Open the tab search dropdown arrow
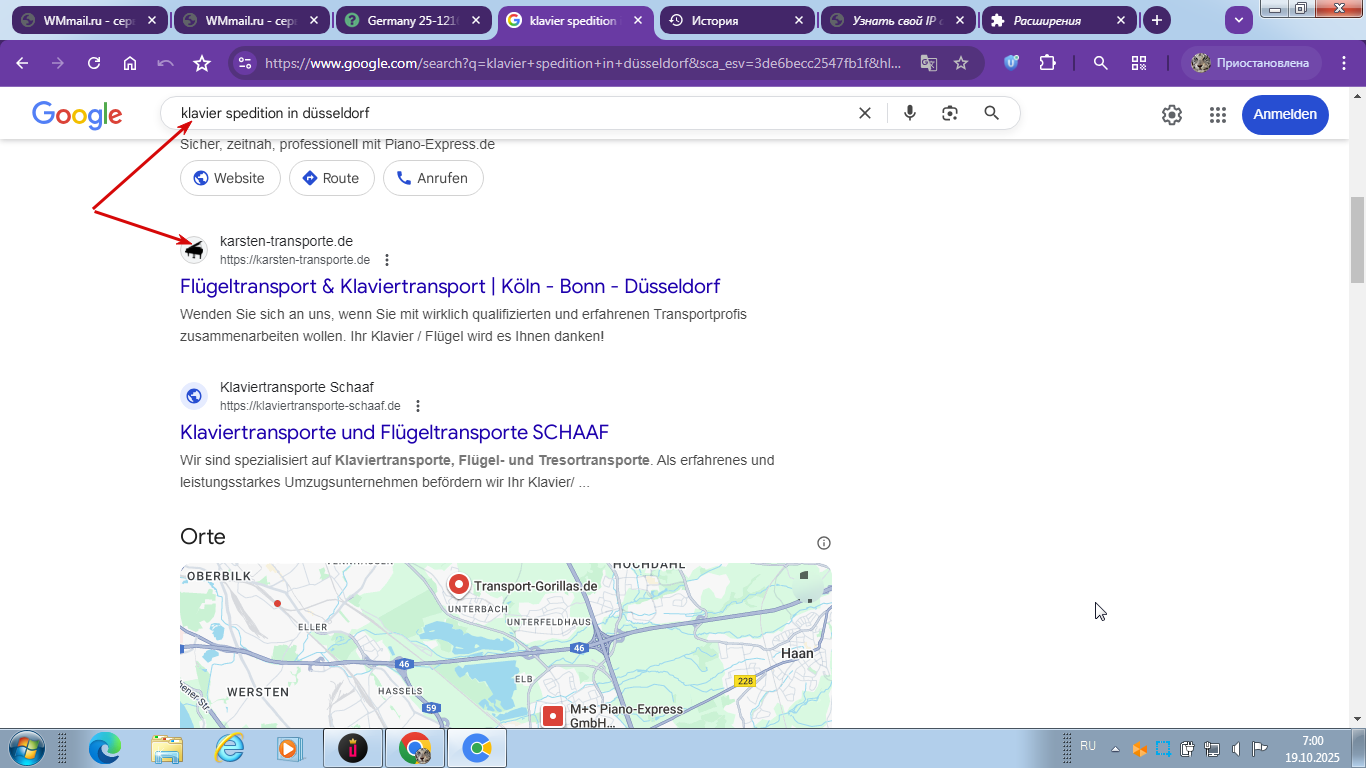The image size is (1366, 768). [x=1239, y=20]
